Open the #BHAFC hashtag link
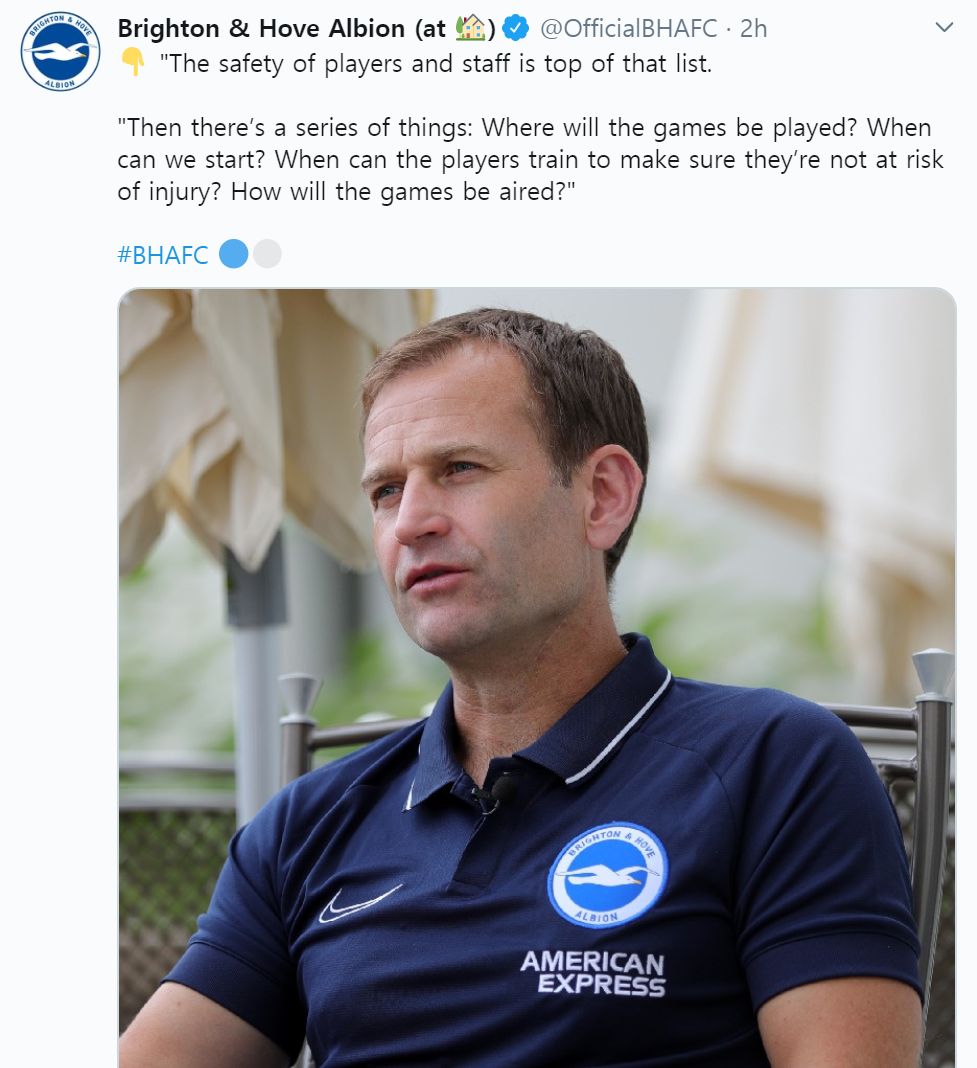The image size is (977, 1068). pos(163,255)
